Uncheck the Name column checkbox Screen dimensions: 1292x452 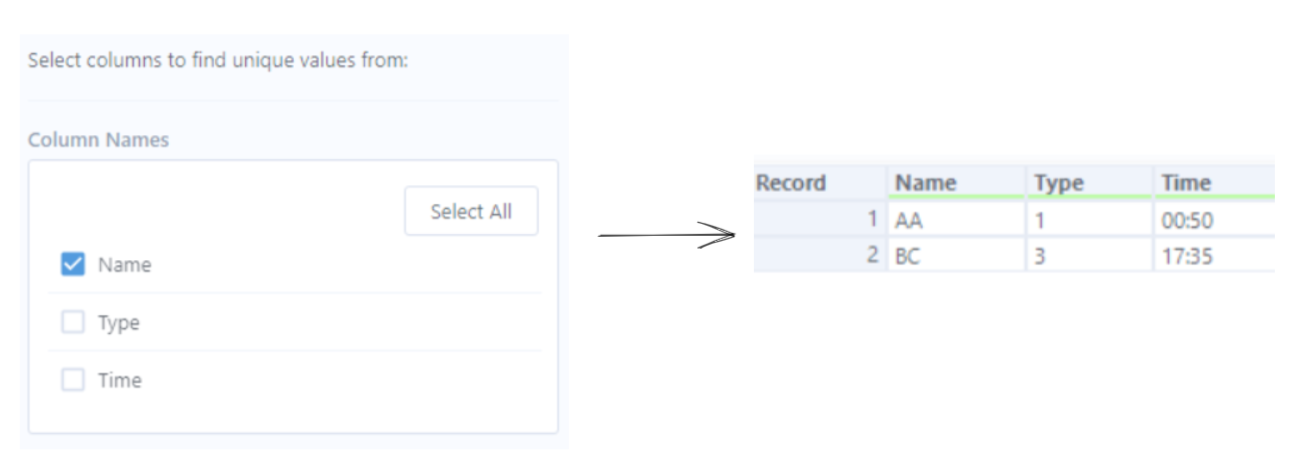tap(73, 265)
